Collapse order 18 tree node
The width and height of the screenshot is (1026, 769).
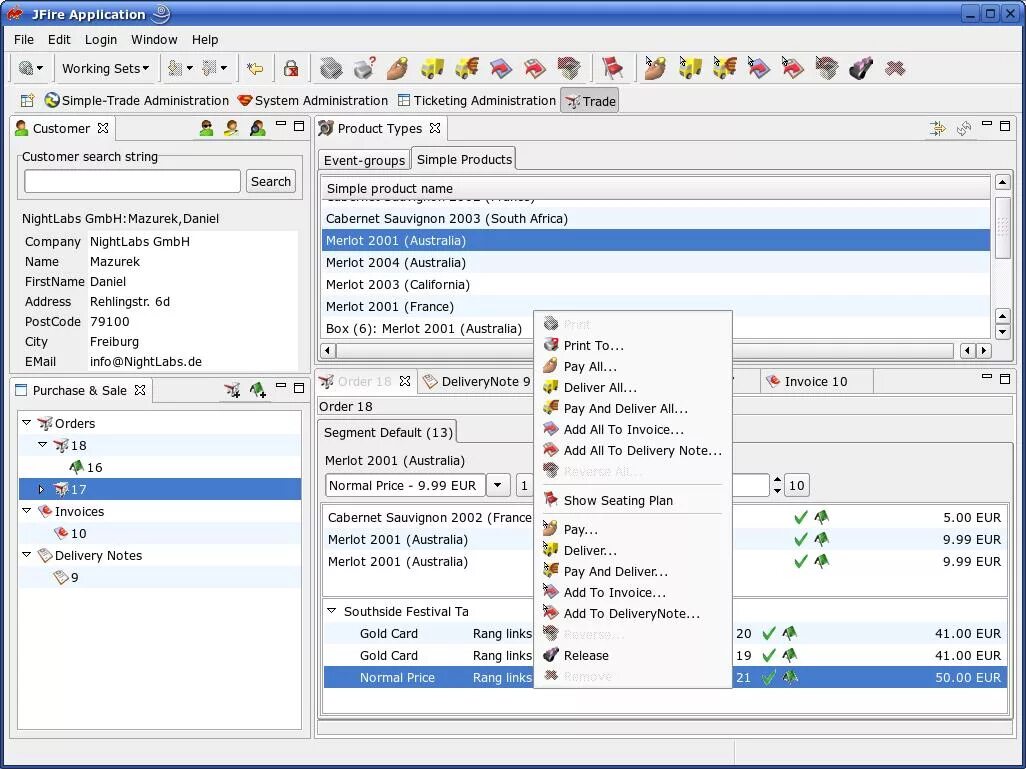pos(43,444)
